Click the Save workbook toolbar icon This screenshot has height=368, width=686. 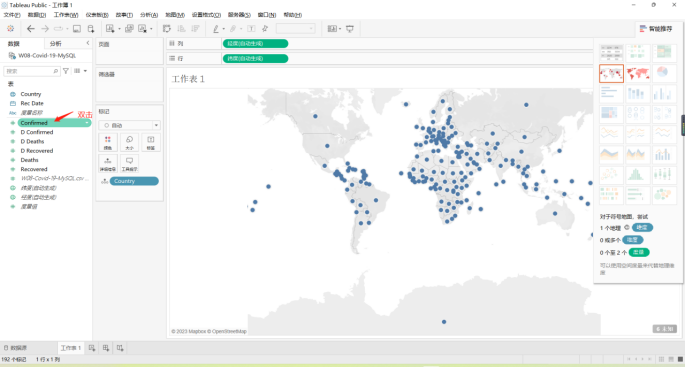(77, 29)
